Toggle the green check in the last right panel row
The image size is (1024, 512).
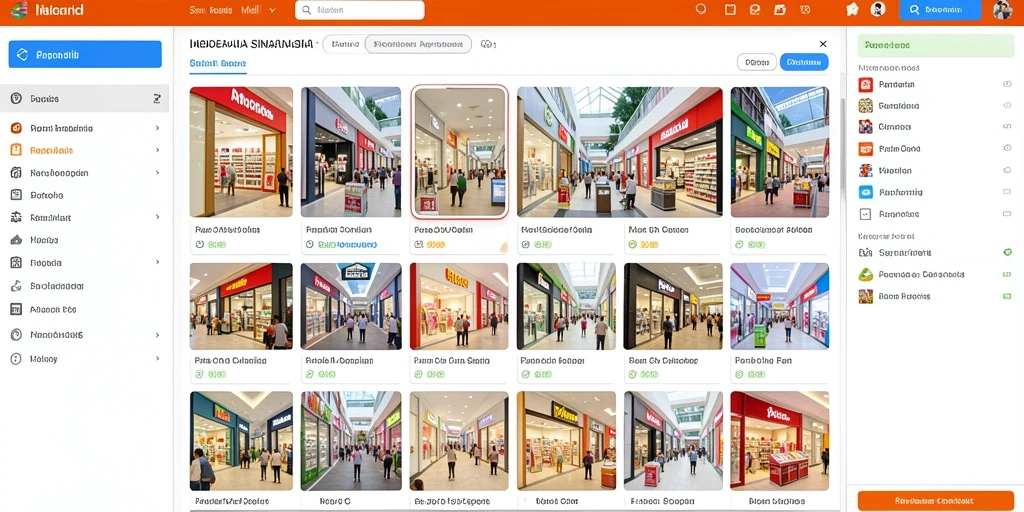[x=1006, y=296]
